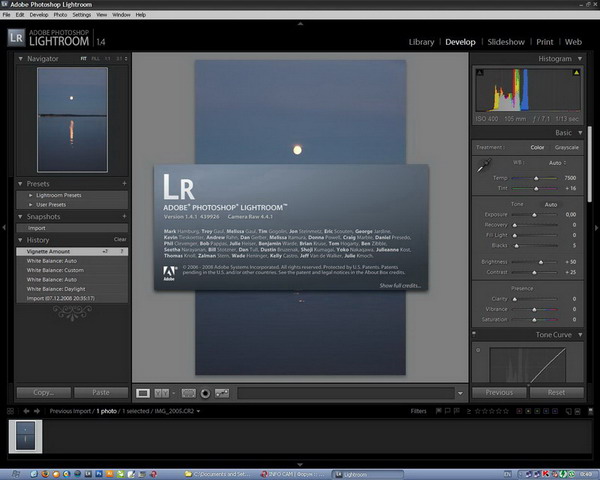Open the toolbar content dropdown arrow
The image size is (600, 480).
coord(460,393)
